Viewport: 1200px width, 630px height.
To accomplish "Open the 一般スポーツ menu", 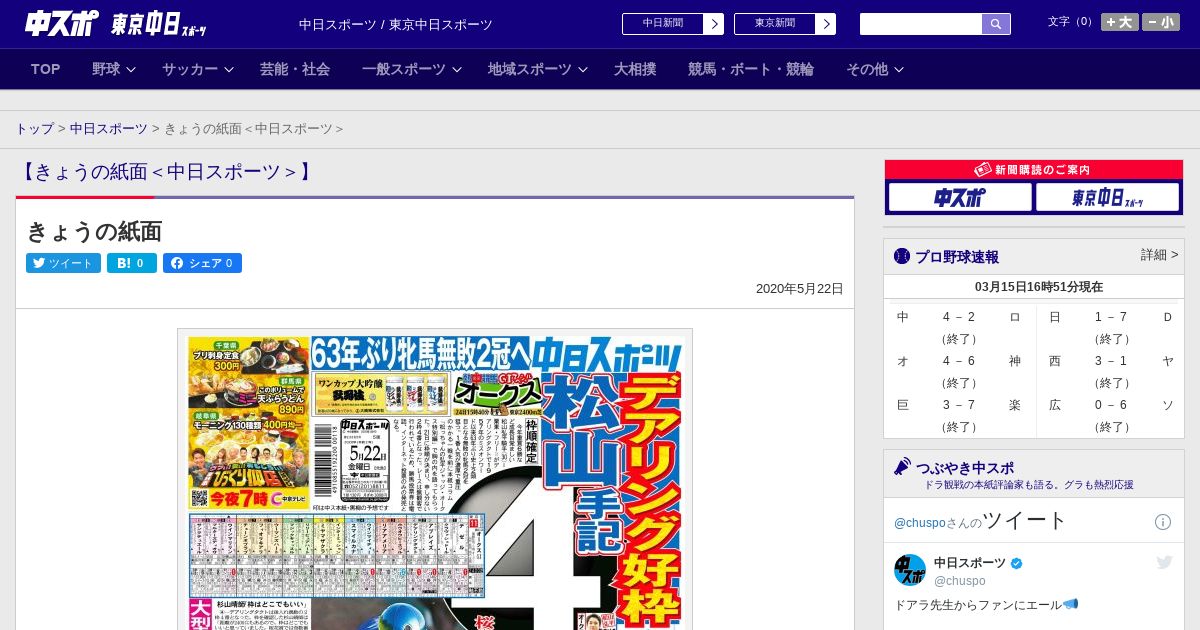I will [x=404, y=69].
